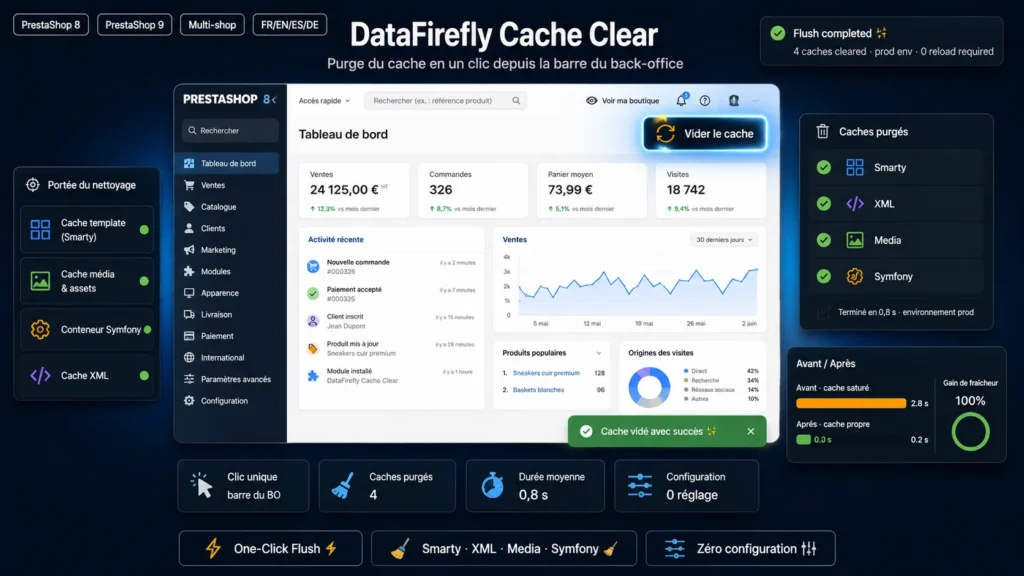Click the Gain de fraîcheur progress ring
Viewport: 1024px width, 576px height.
click(x=970, y=432)
